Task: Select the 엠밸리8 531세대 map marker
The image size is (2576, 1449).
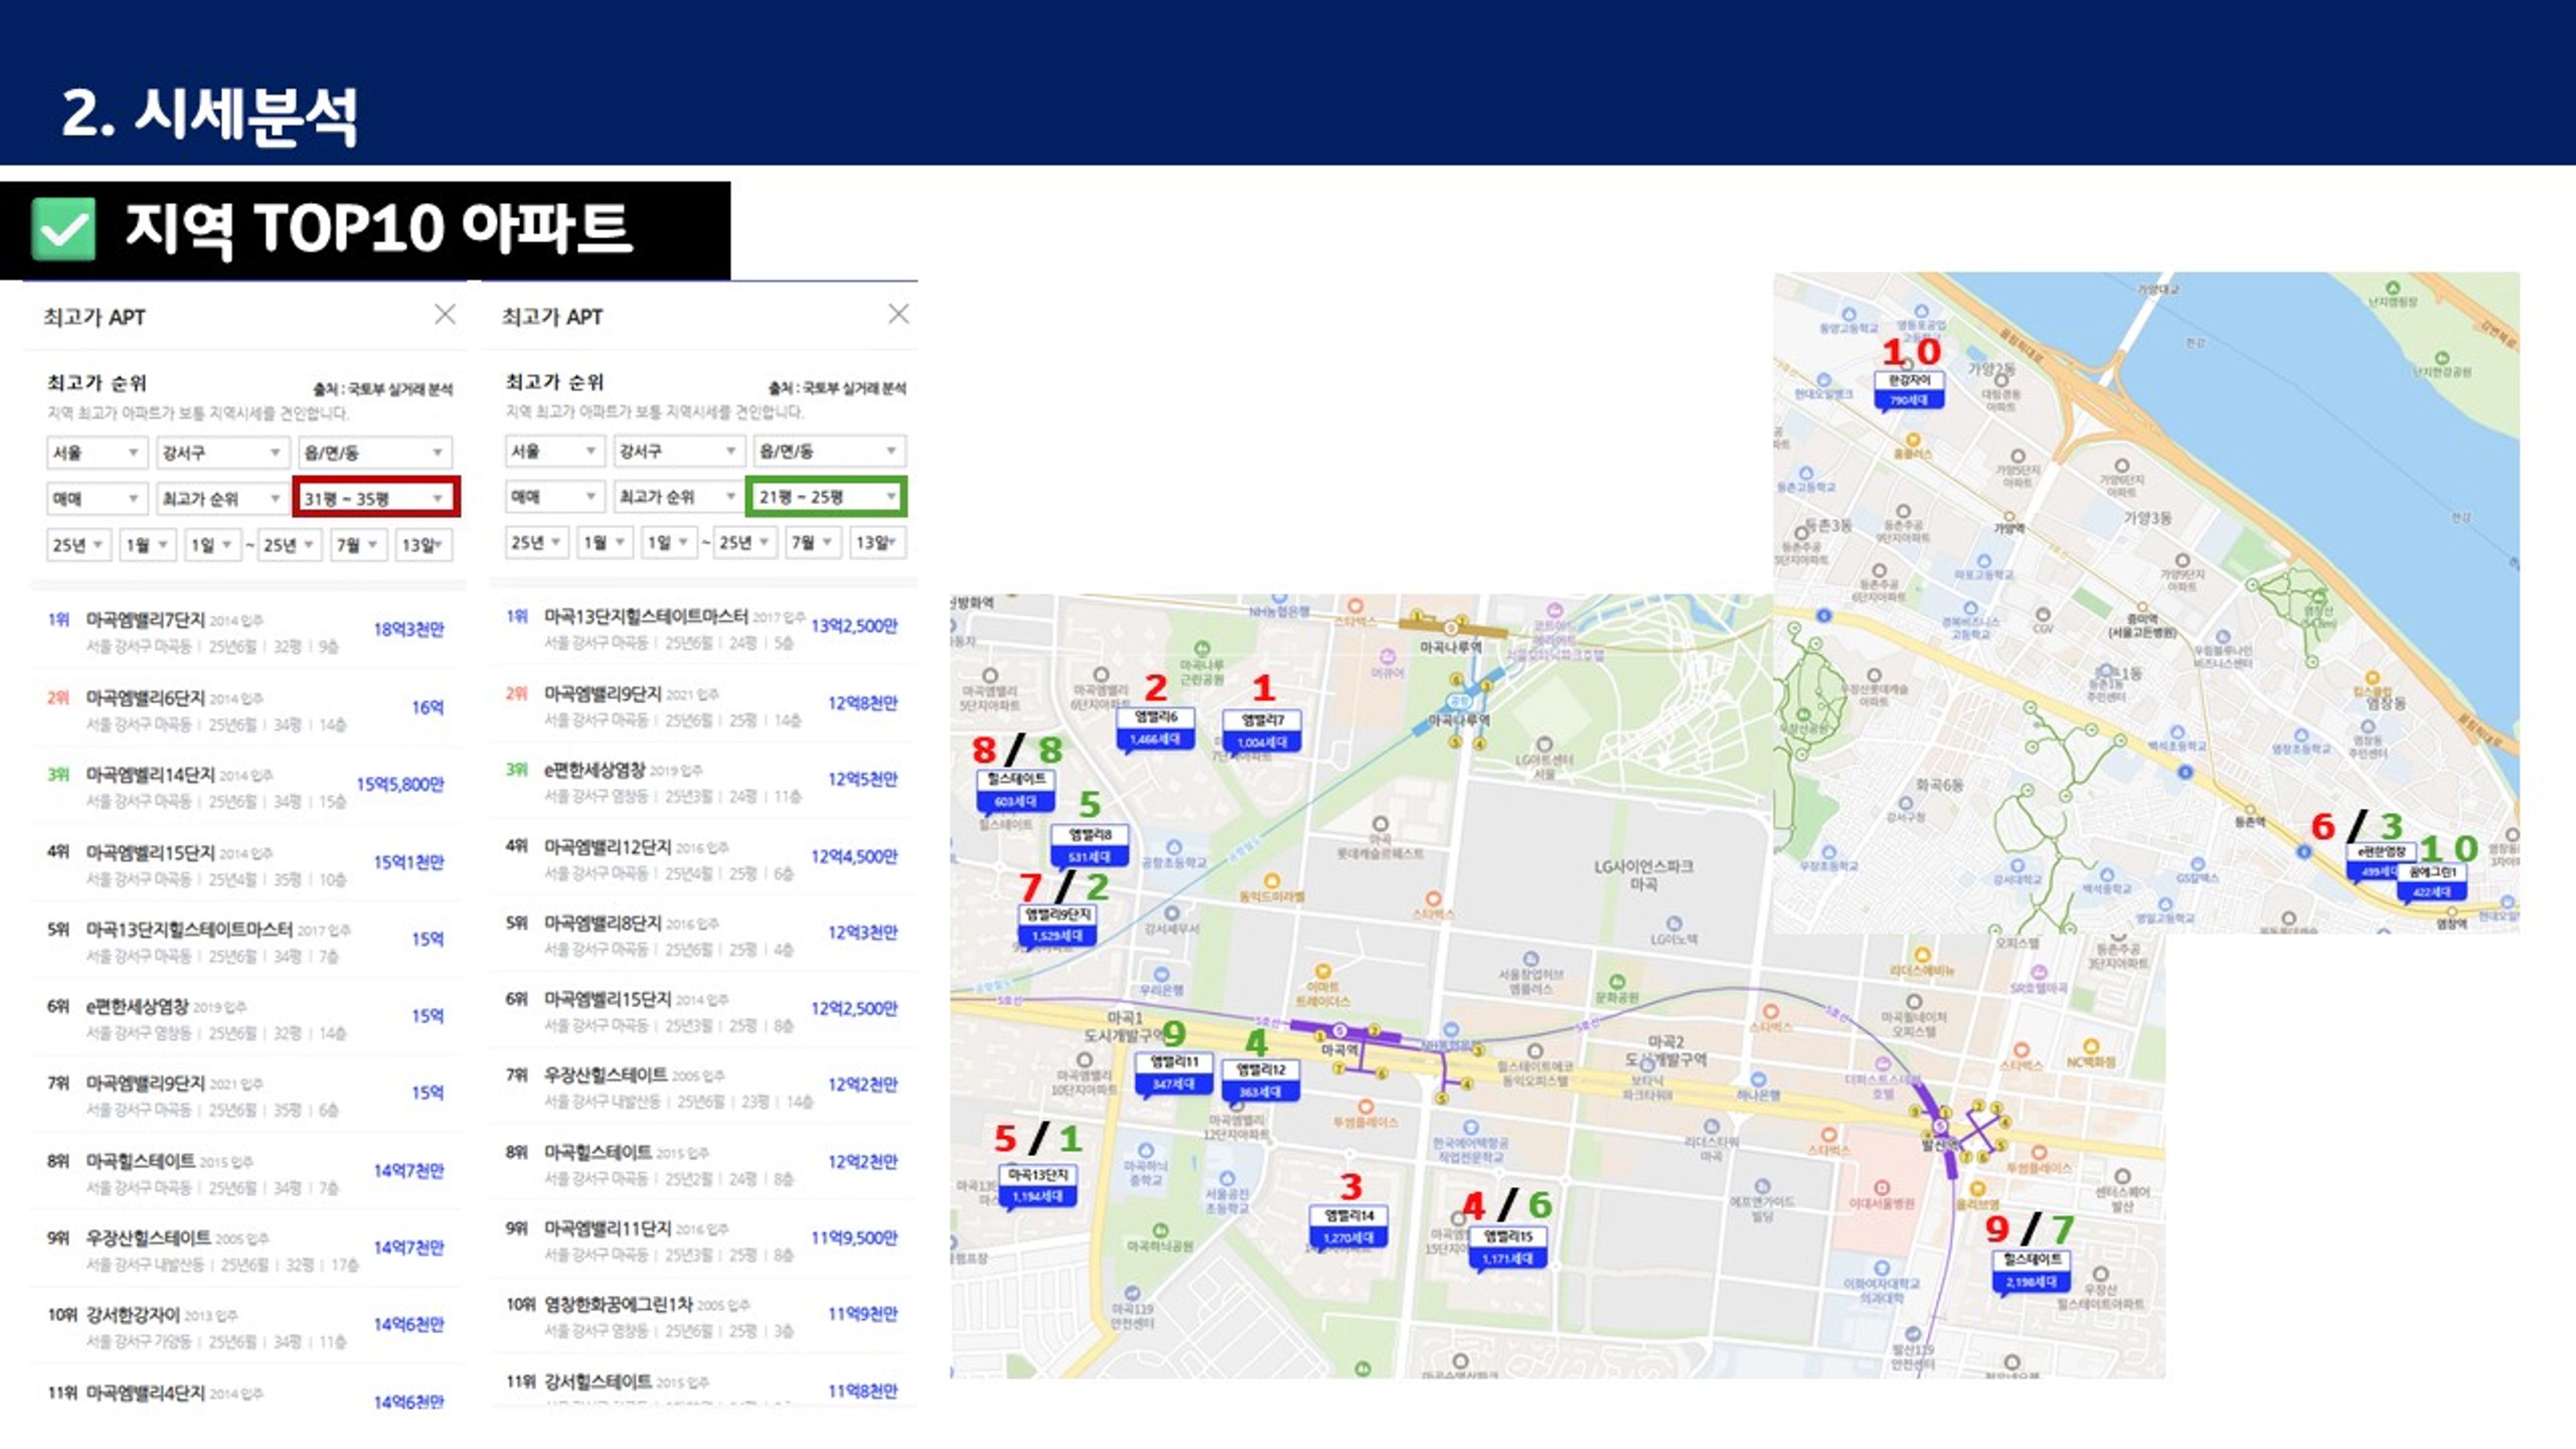Action: pyautogui.click(x=1090, y=846)
